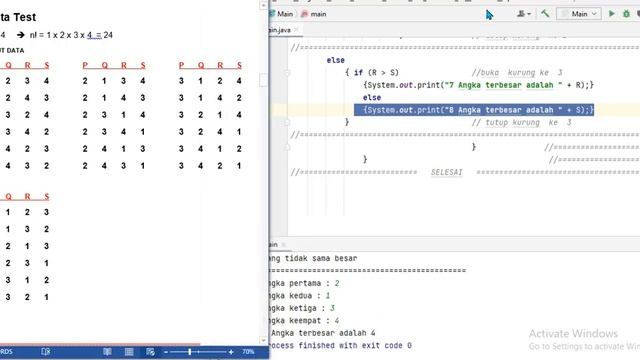The image size is (640, 360).
Task: Adjust the Word zoom slider handle
Action: pos(189,352)
